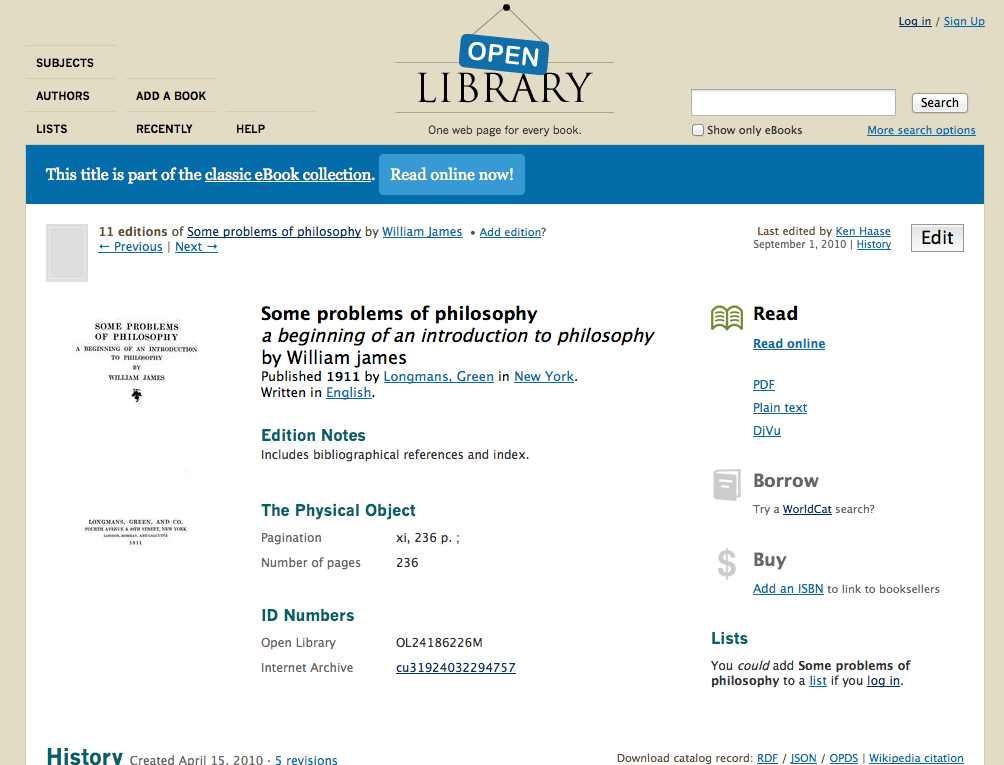Download the PDF version
Viewport: 1004px width, 765px height.
(x=764, y=385)
